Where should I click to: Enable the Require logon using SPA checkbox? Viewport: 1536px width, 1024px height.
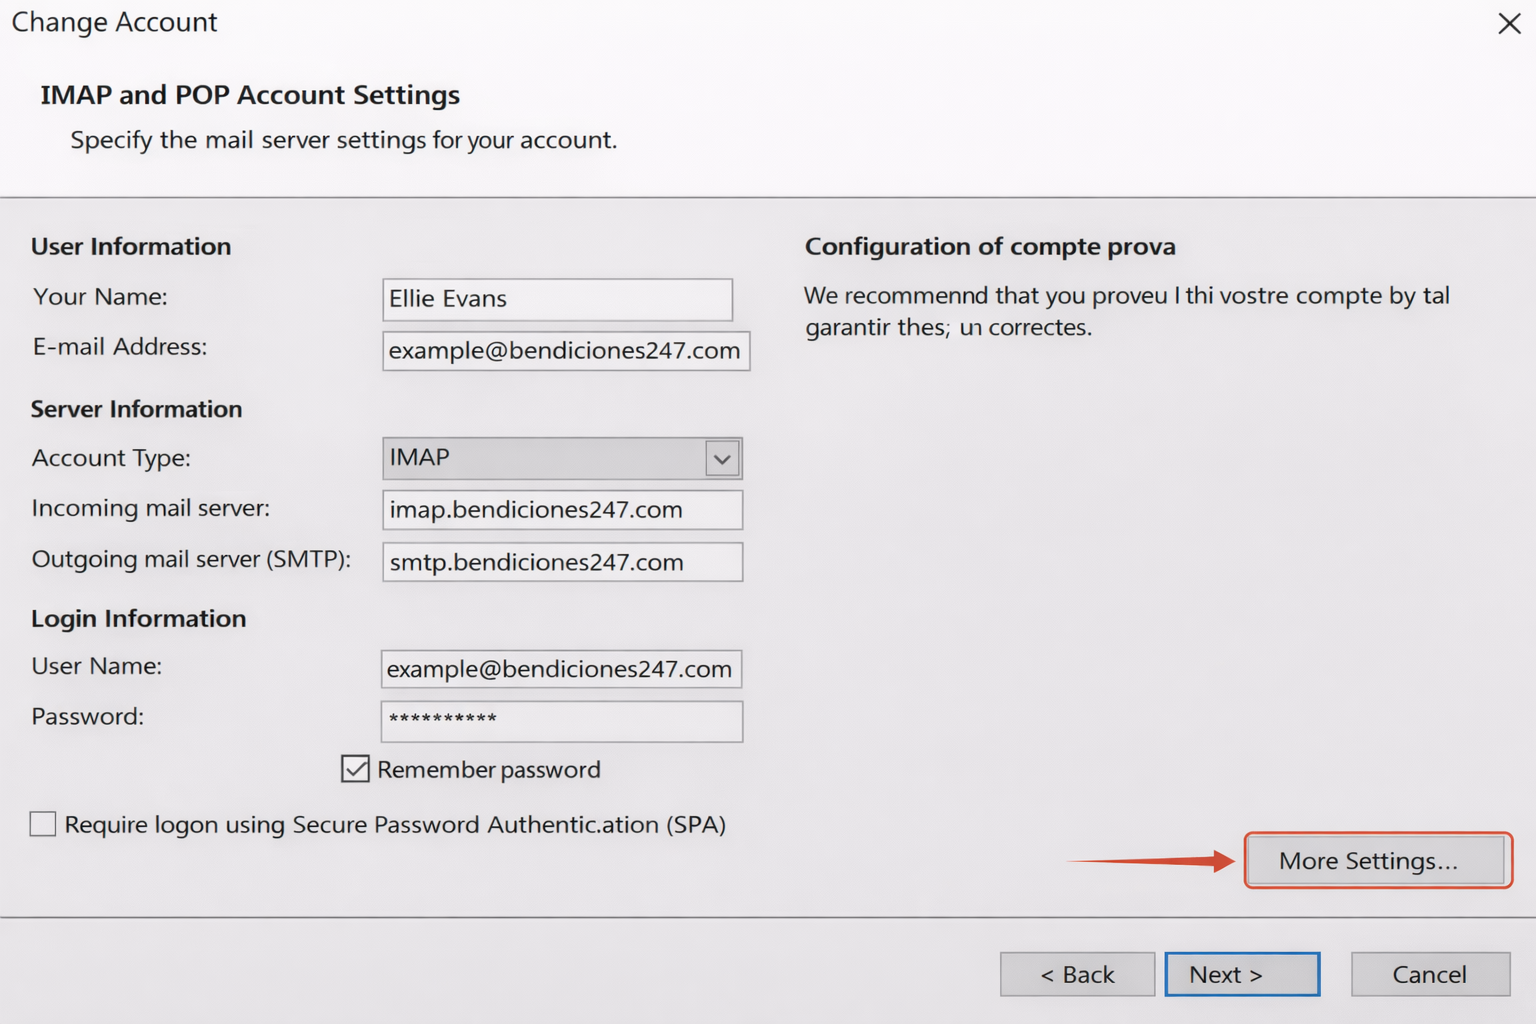coord(43,824)
